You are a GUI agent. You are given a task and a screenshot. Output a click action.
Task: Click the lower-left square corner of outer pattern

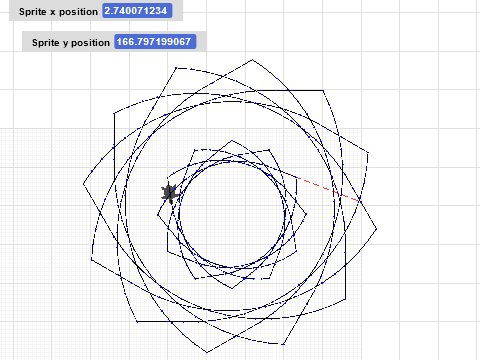pyautogui.click(x=137, y=322)
